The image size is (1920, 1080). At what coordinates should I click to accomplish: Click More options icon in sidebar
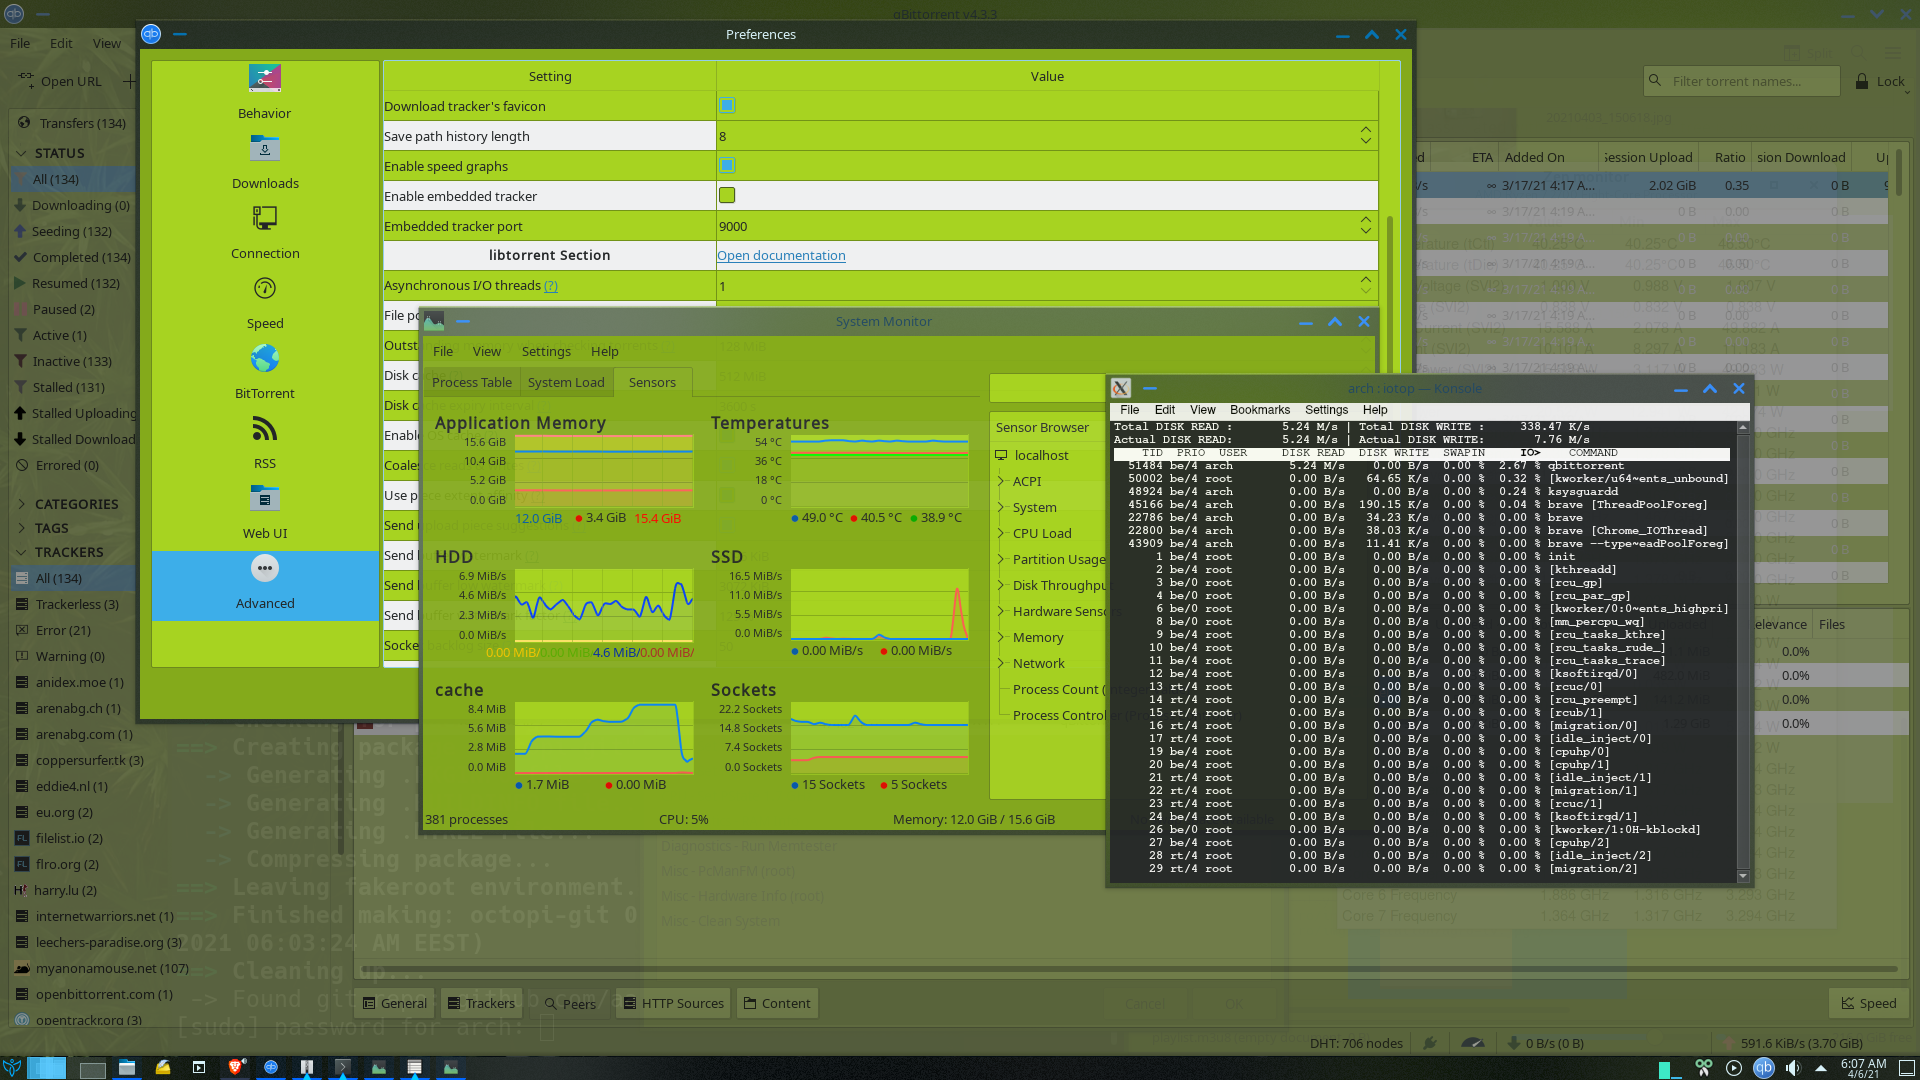[x=262, y=567]
